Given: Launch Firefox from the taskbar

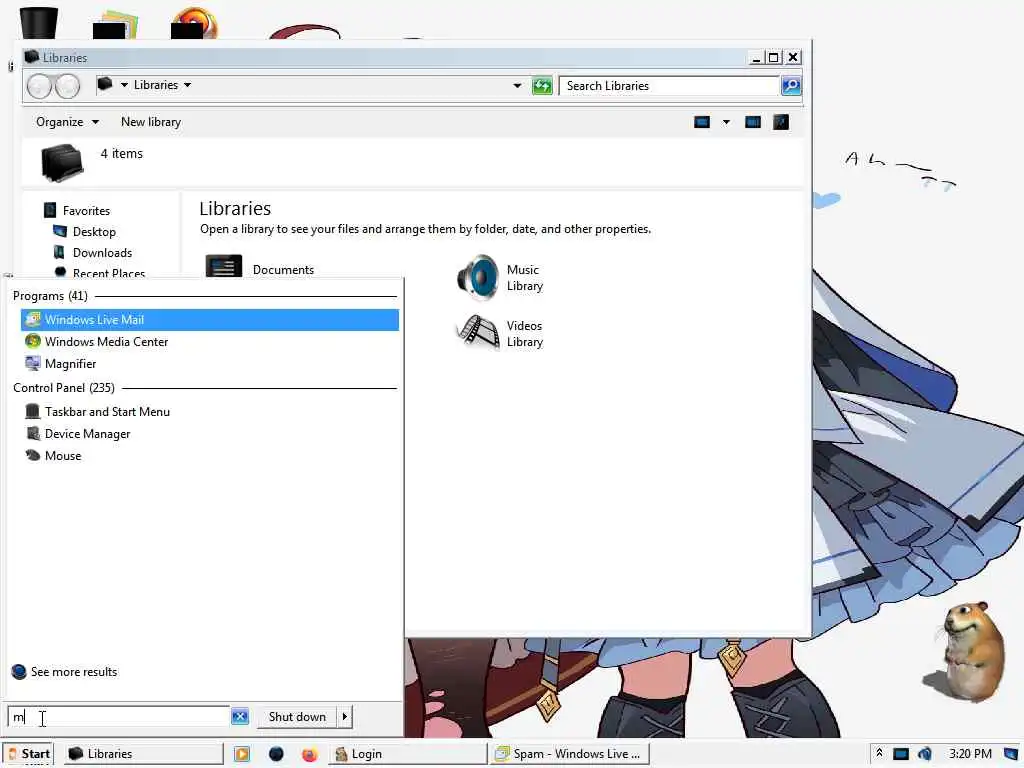Looking at the screenshot, I should (310, 754).
